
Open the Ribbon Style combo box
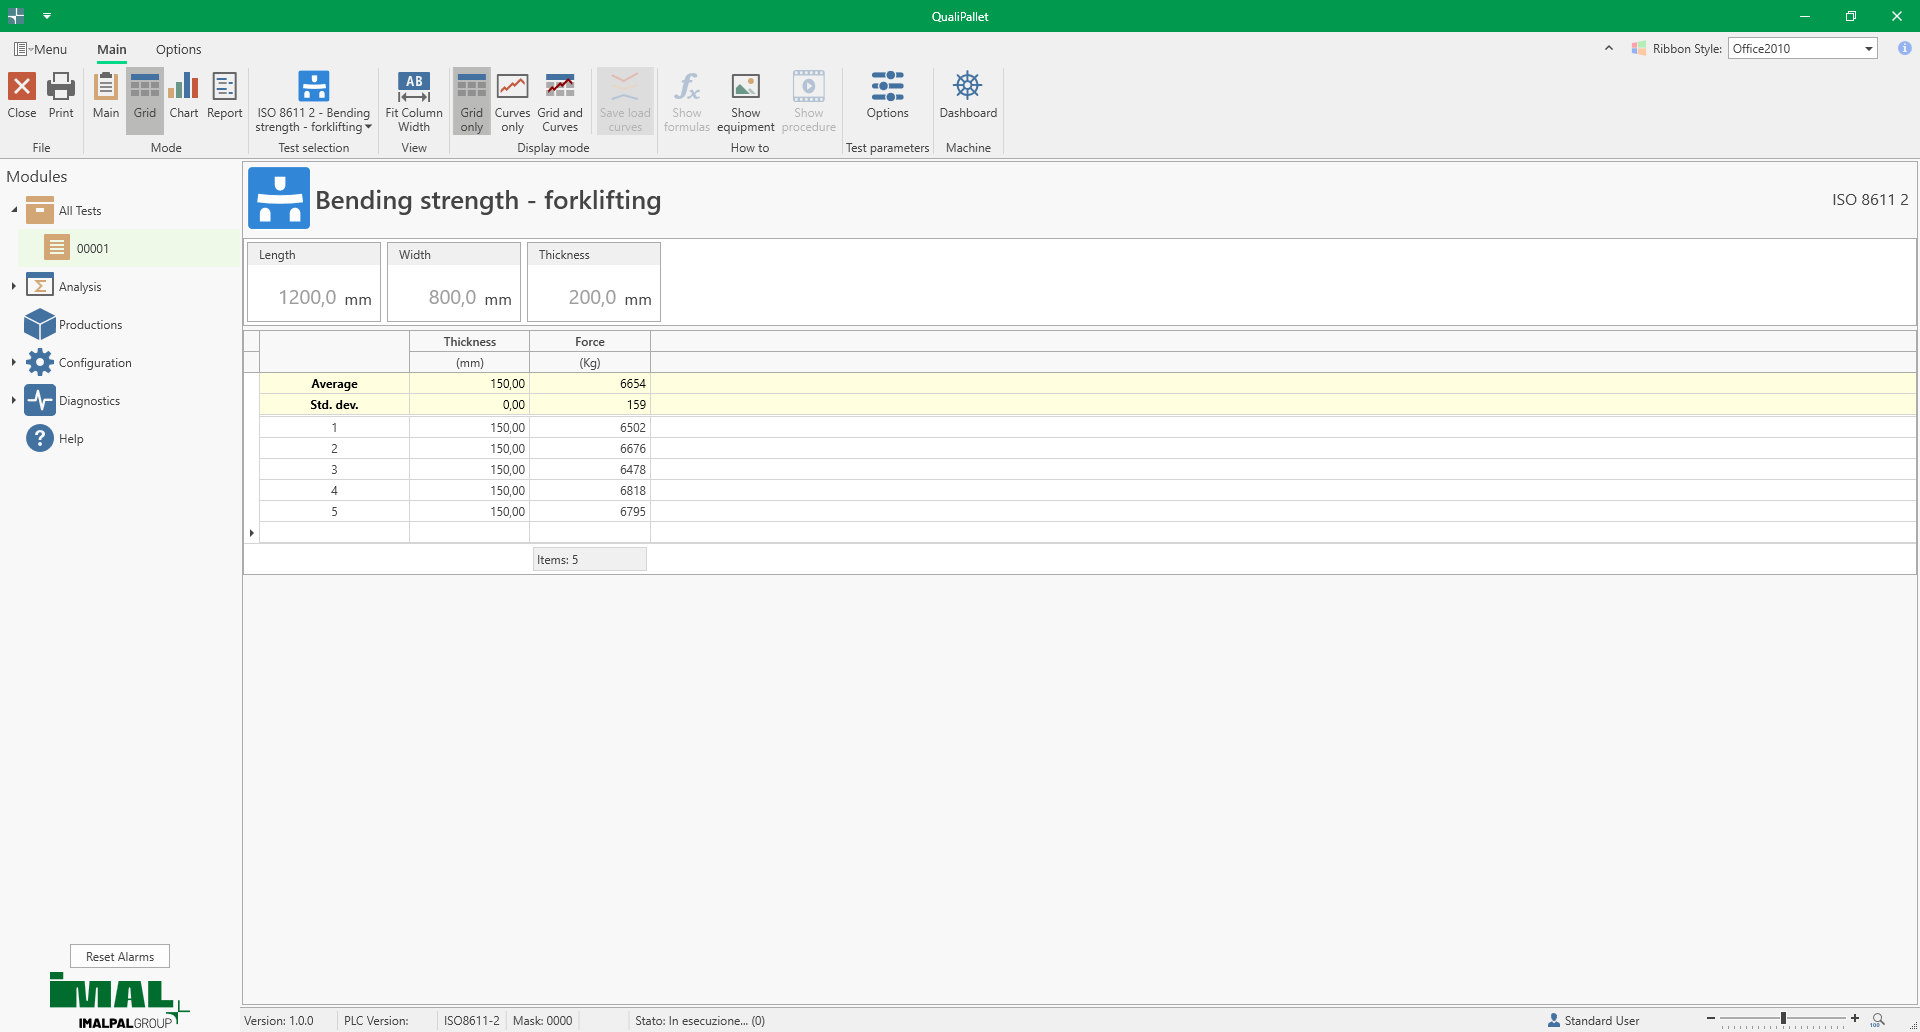pyautogui.click(x=1802, y=49)
